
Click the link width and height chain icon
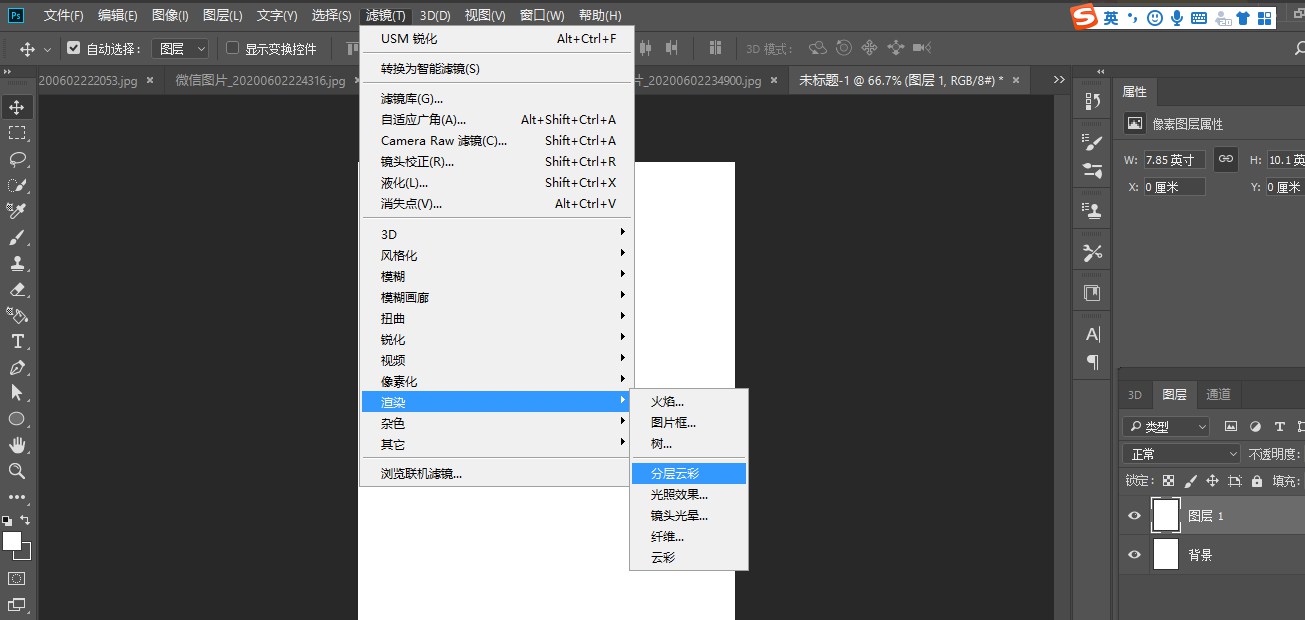click(x=1225, y=158)
